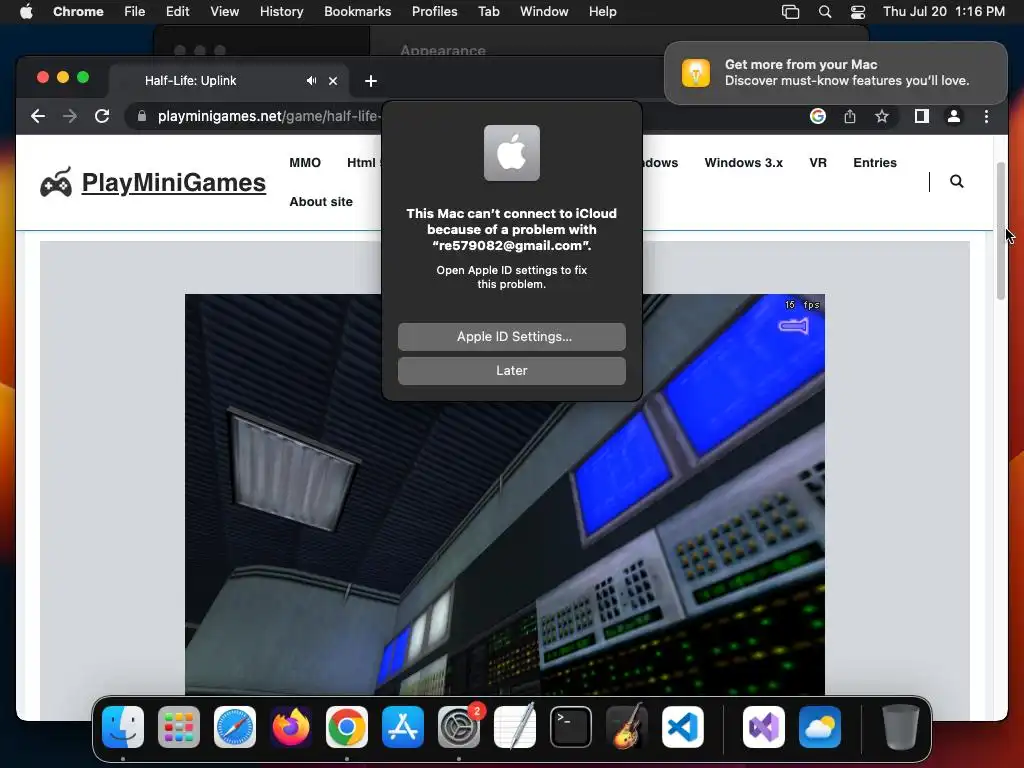Open the Help menu
The height and width of the screenshot is (768, 1024).
(602, 12)
